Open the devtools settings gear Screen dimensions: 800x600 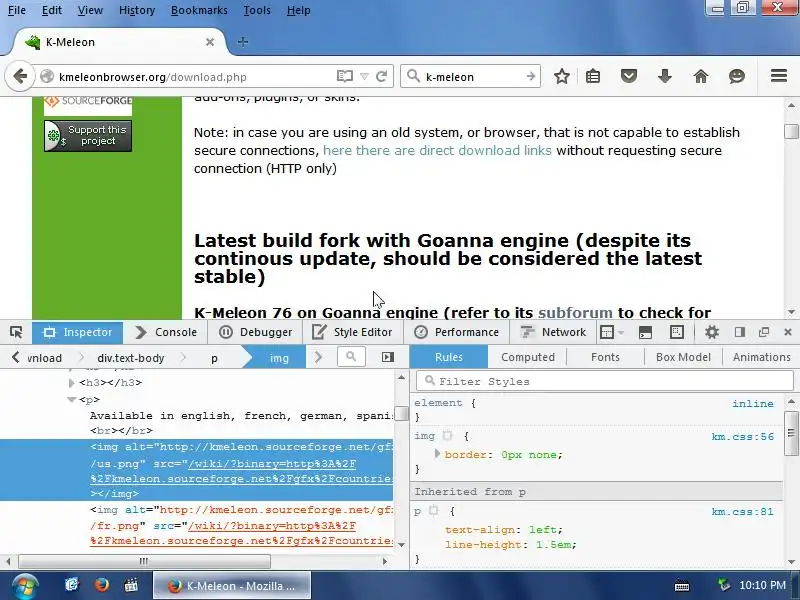click(712, 332)
